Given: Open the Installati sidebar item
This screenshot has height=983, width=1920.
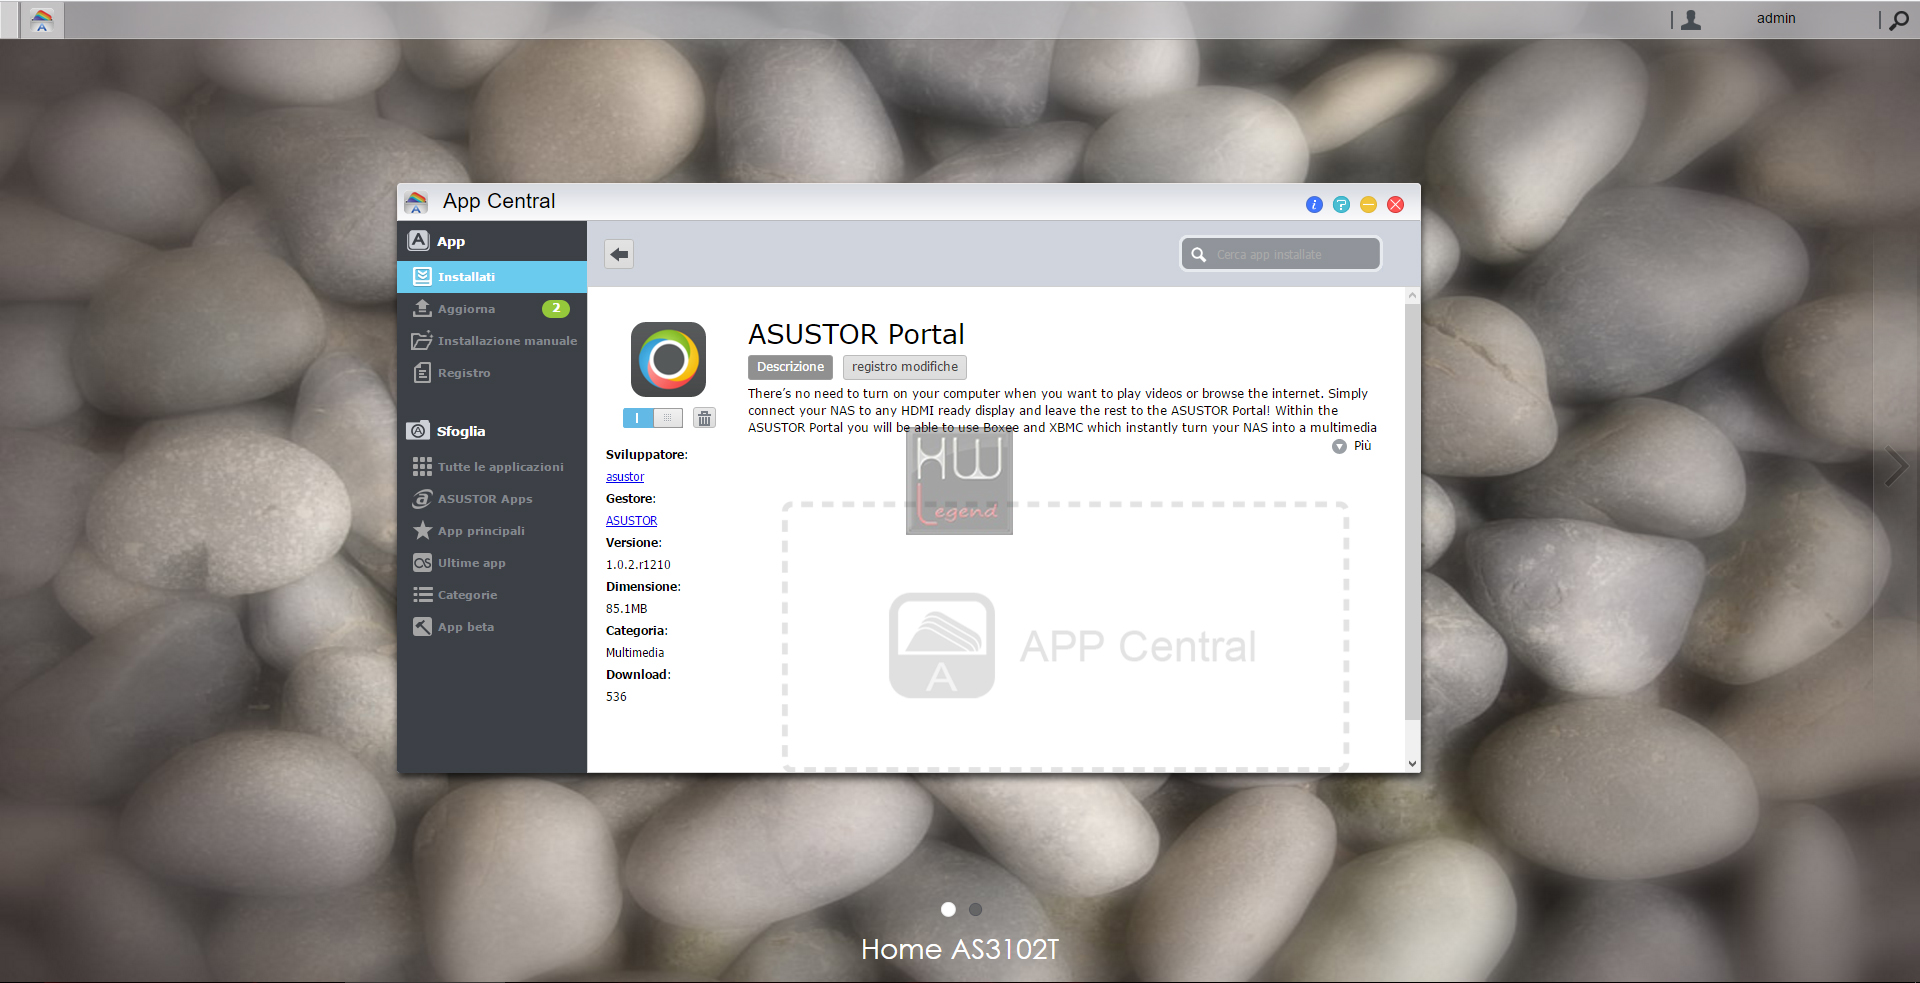Looking at the screenshot, I should point(491,277).
